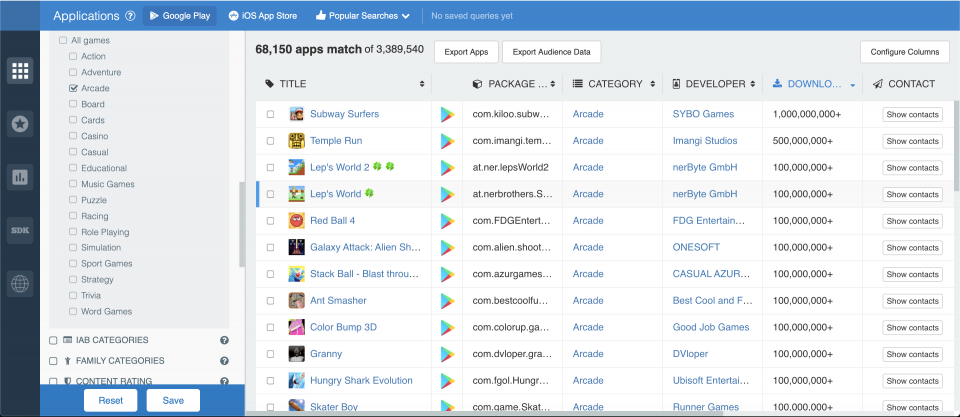Enable the IAB Categories filter checkbox
This screenshot has height=417, width=960.
click(x=53, y=340)
